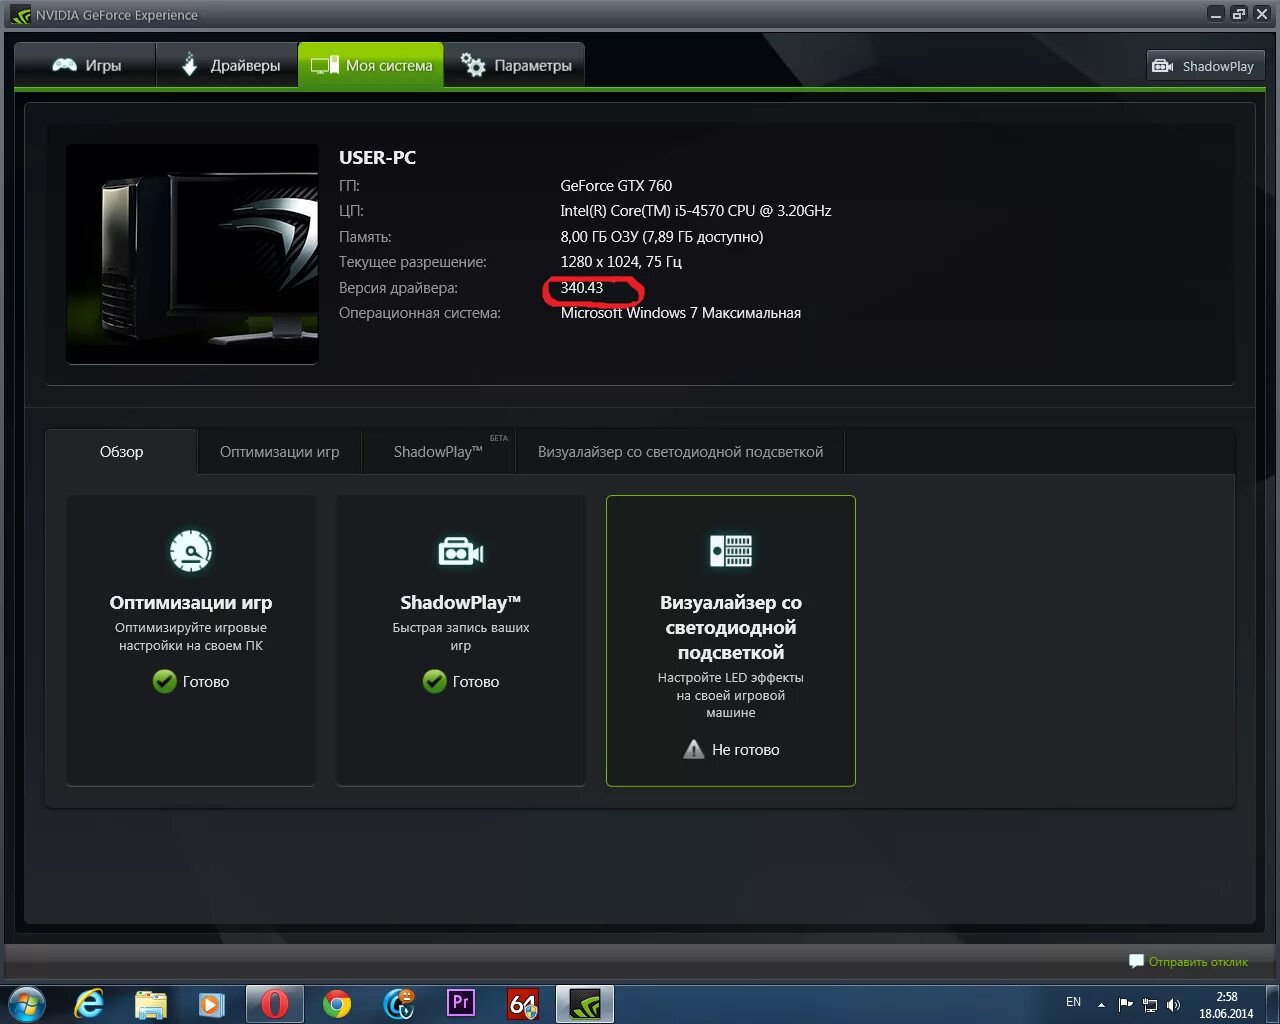Click green checkmark beside Готово under Оптимизации игр
1280x1024 pixels.
coord(164,681)
